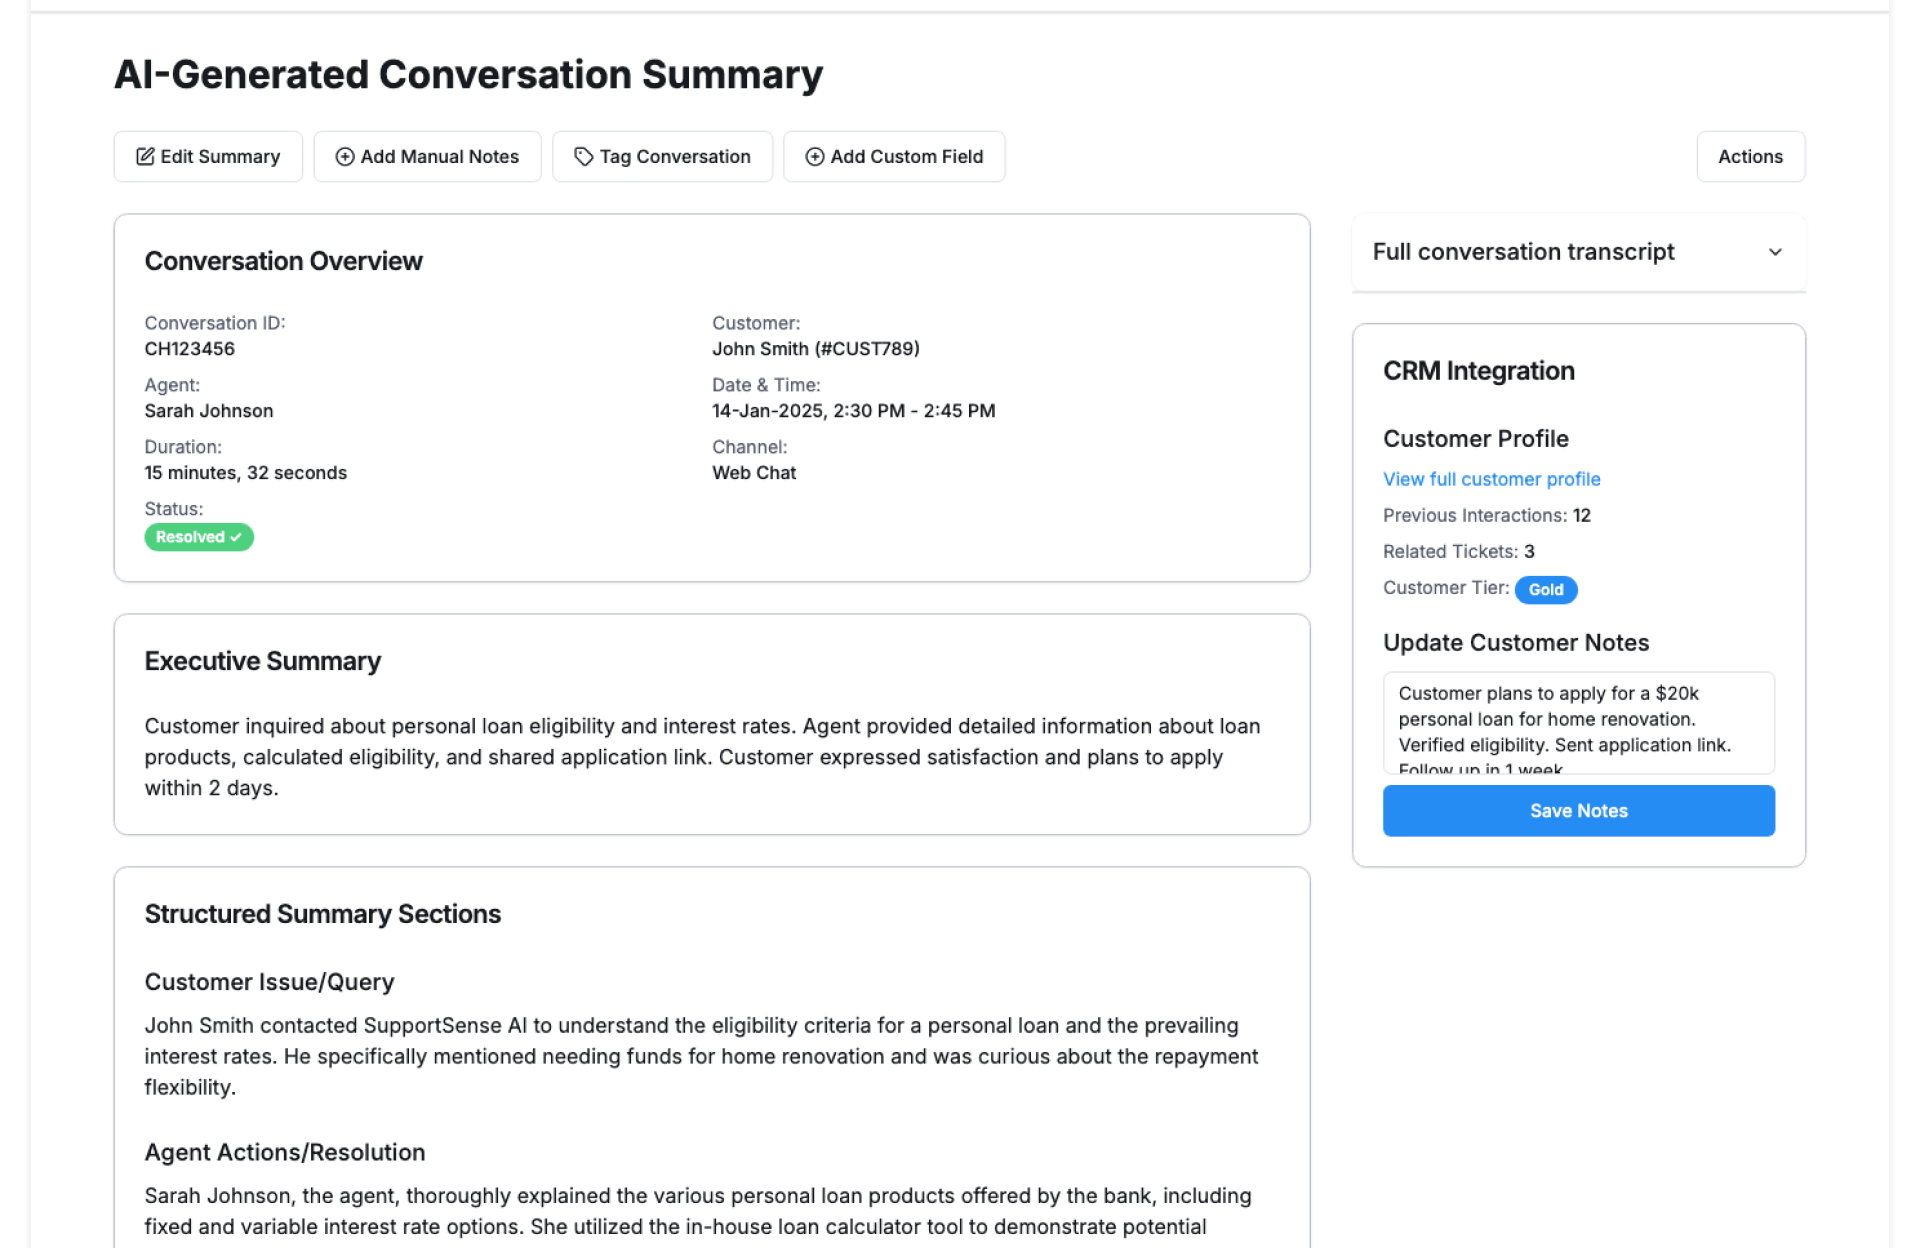Click the plus icon on Add Custom Field

815,157
